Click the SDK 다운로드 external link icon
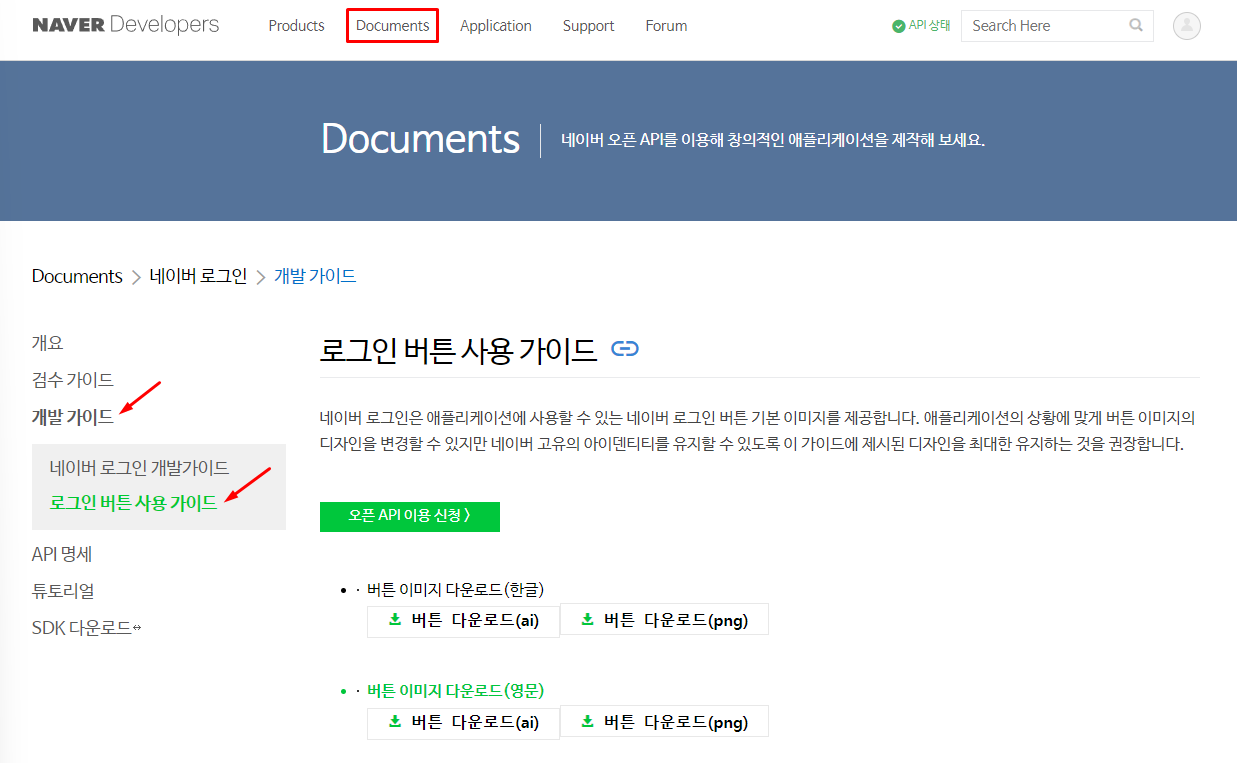The height and width of the screenshot is (763, 1237). [137, 628]
